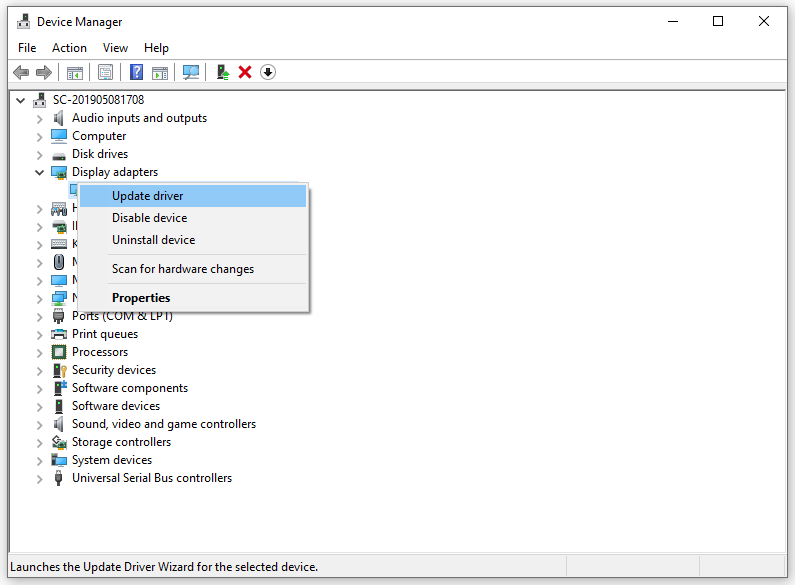This screenshot has height=585, width=795.
Task: Open the View menu
Action: 115,48
